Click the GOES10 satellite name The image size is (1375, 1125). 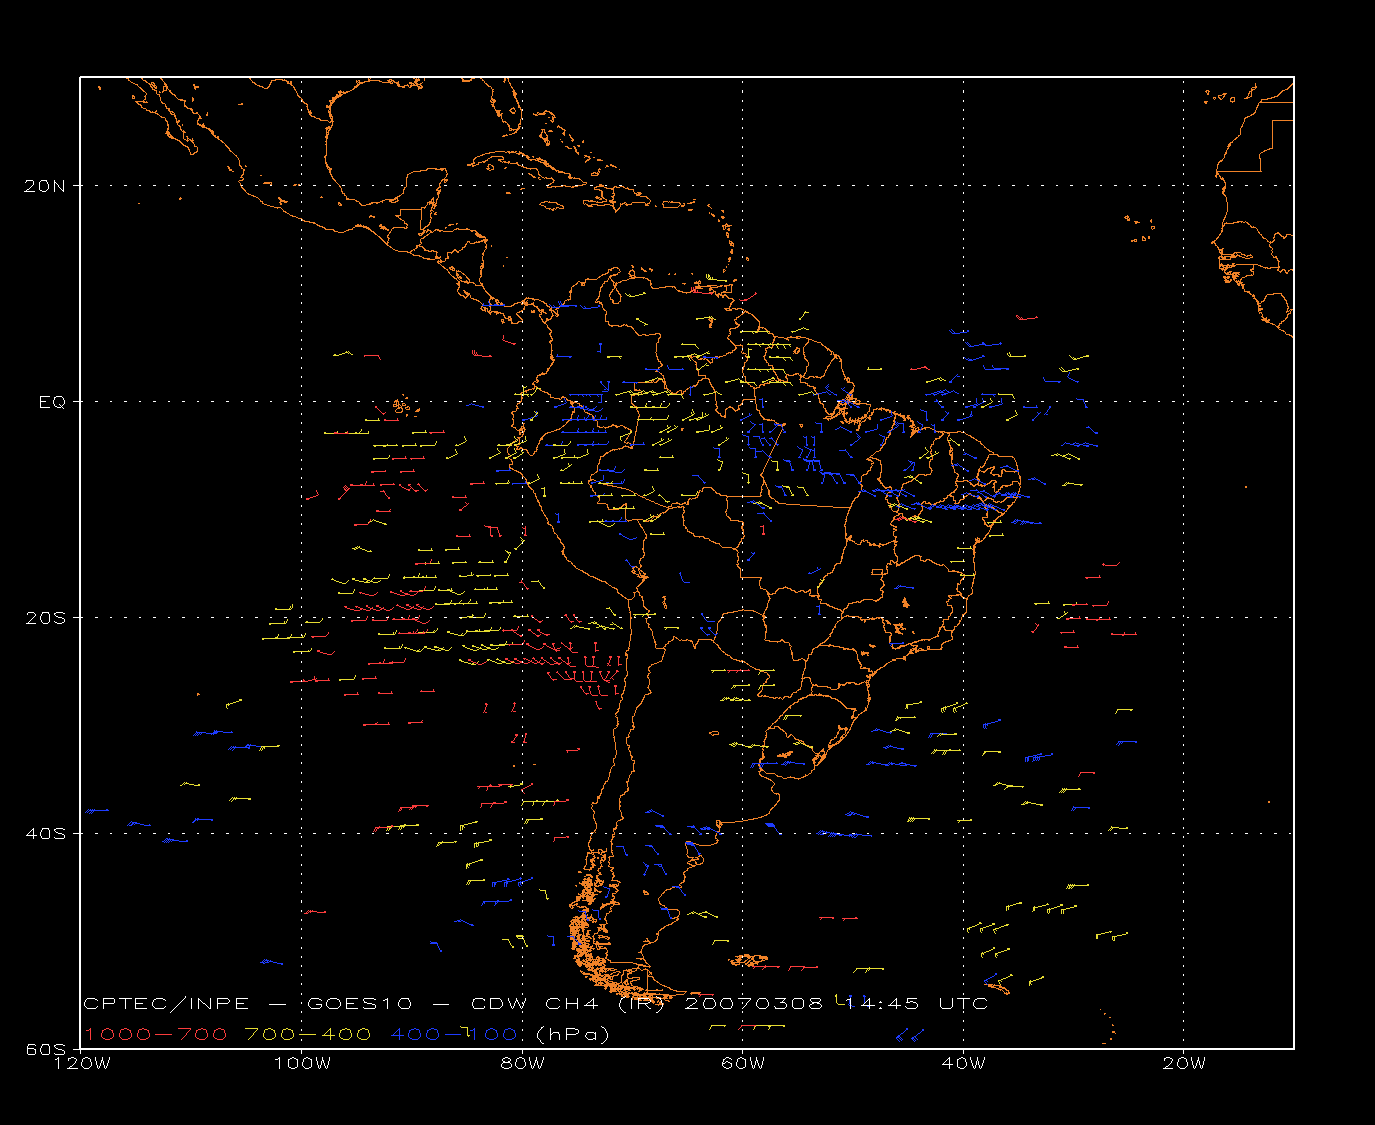[360, 1004]
